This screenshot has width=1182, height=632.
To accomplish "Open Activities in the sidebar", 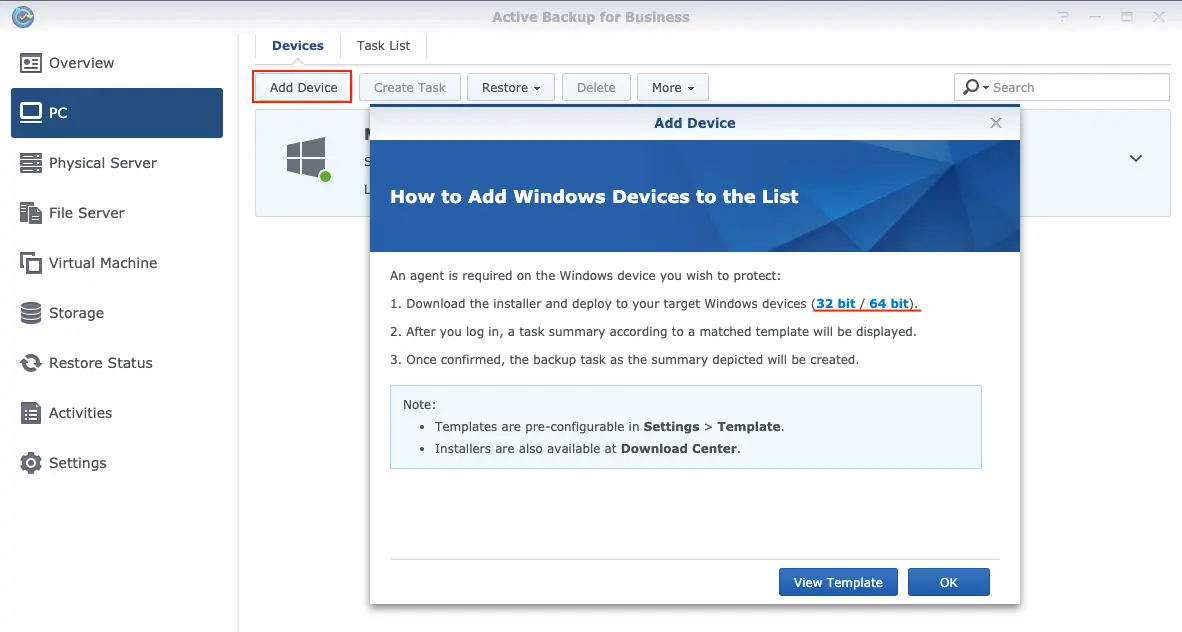I will point(117,413).
